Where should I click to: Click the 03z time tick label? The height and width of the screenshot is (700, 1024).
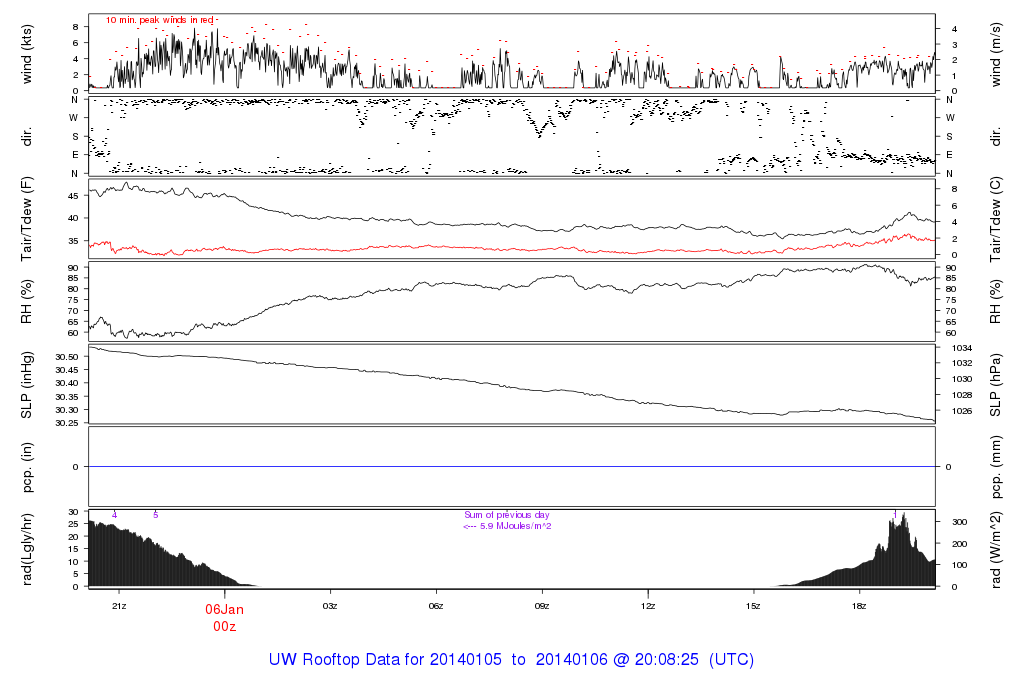pos(330,606)
